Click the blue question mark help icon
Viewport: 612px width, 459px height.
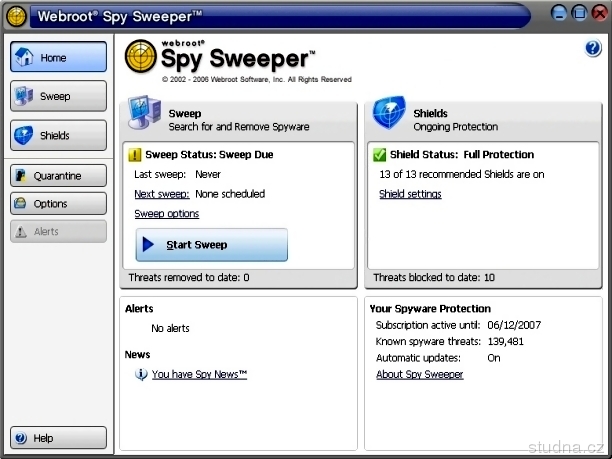tap(593, 48)
